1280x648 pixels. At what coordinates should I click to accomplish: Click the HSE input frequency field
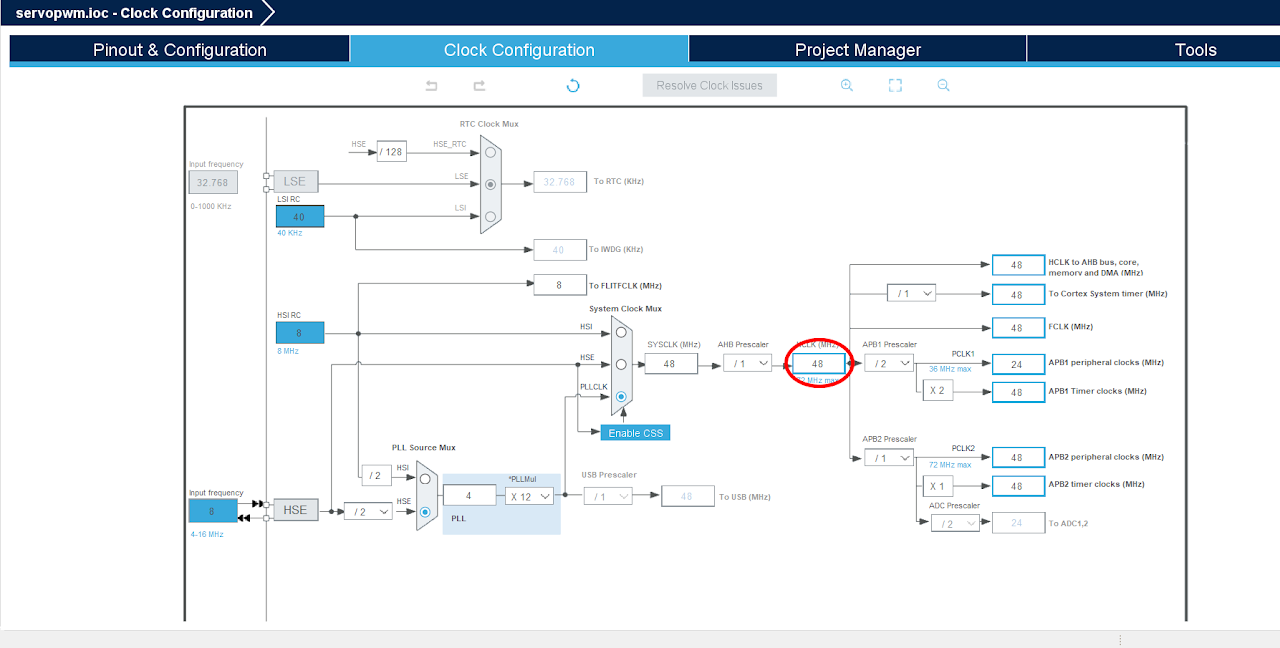tap(212, 511)
